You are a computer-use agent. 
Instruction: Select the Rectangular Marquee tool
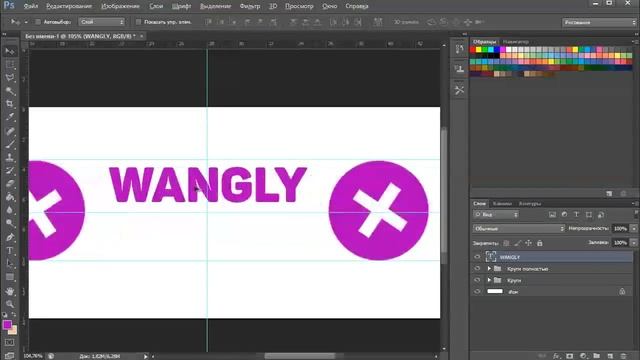coord(10,64)
